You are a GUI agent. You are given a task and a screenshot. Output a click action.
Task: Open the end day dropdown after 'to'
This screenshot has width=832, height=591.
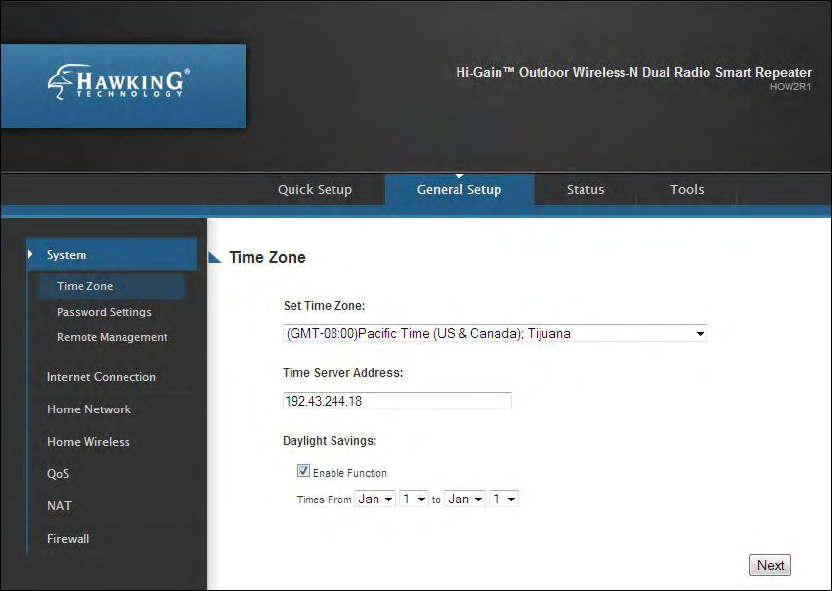click(x=504, y=499)
